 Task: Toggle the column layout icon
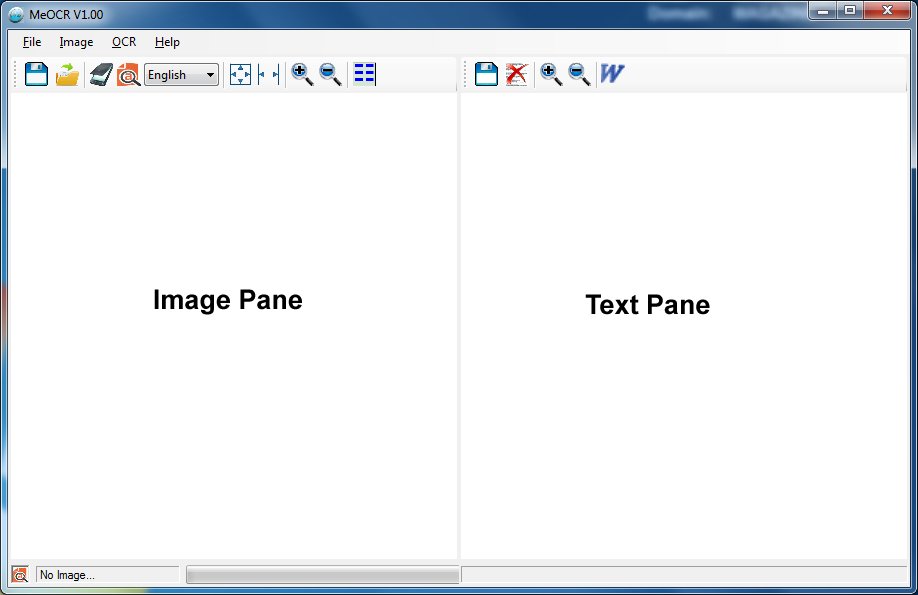coord(364,74)
